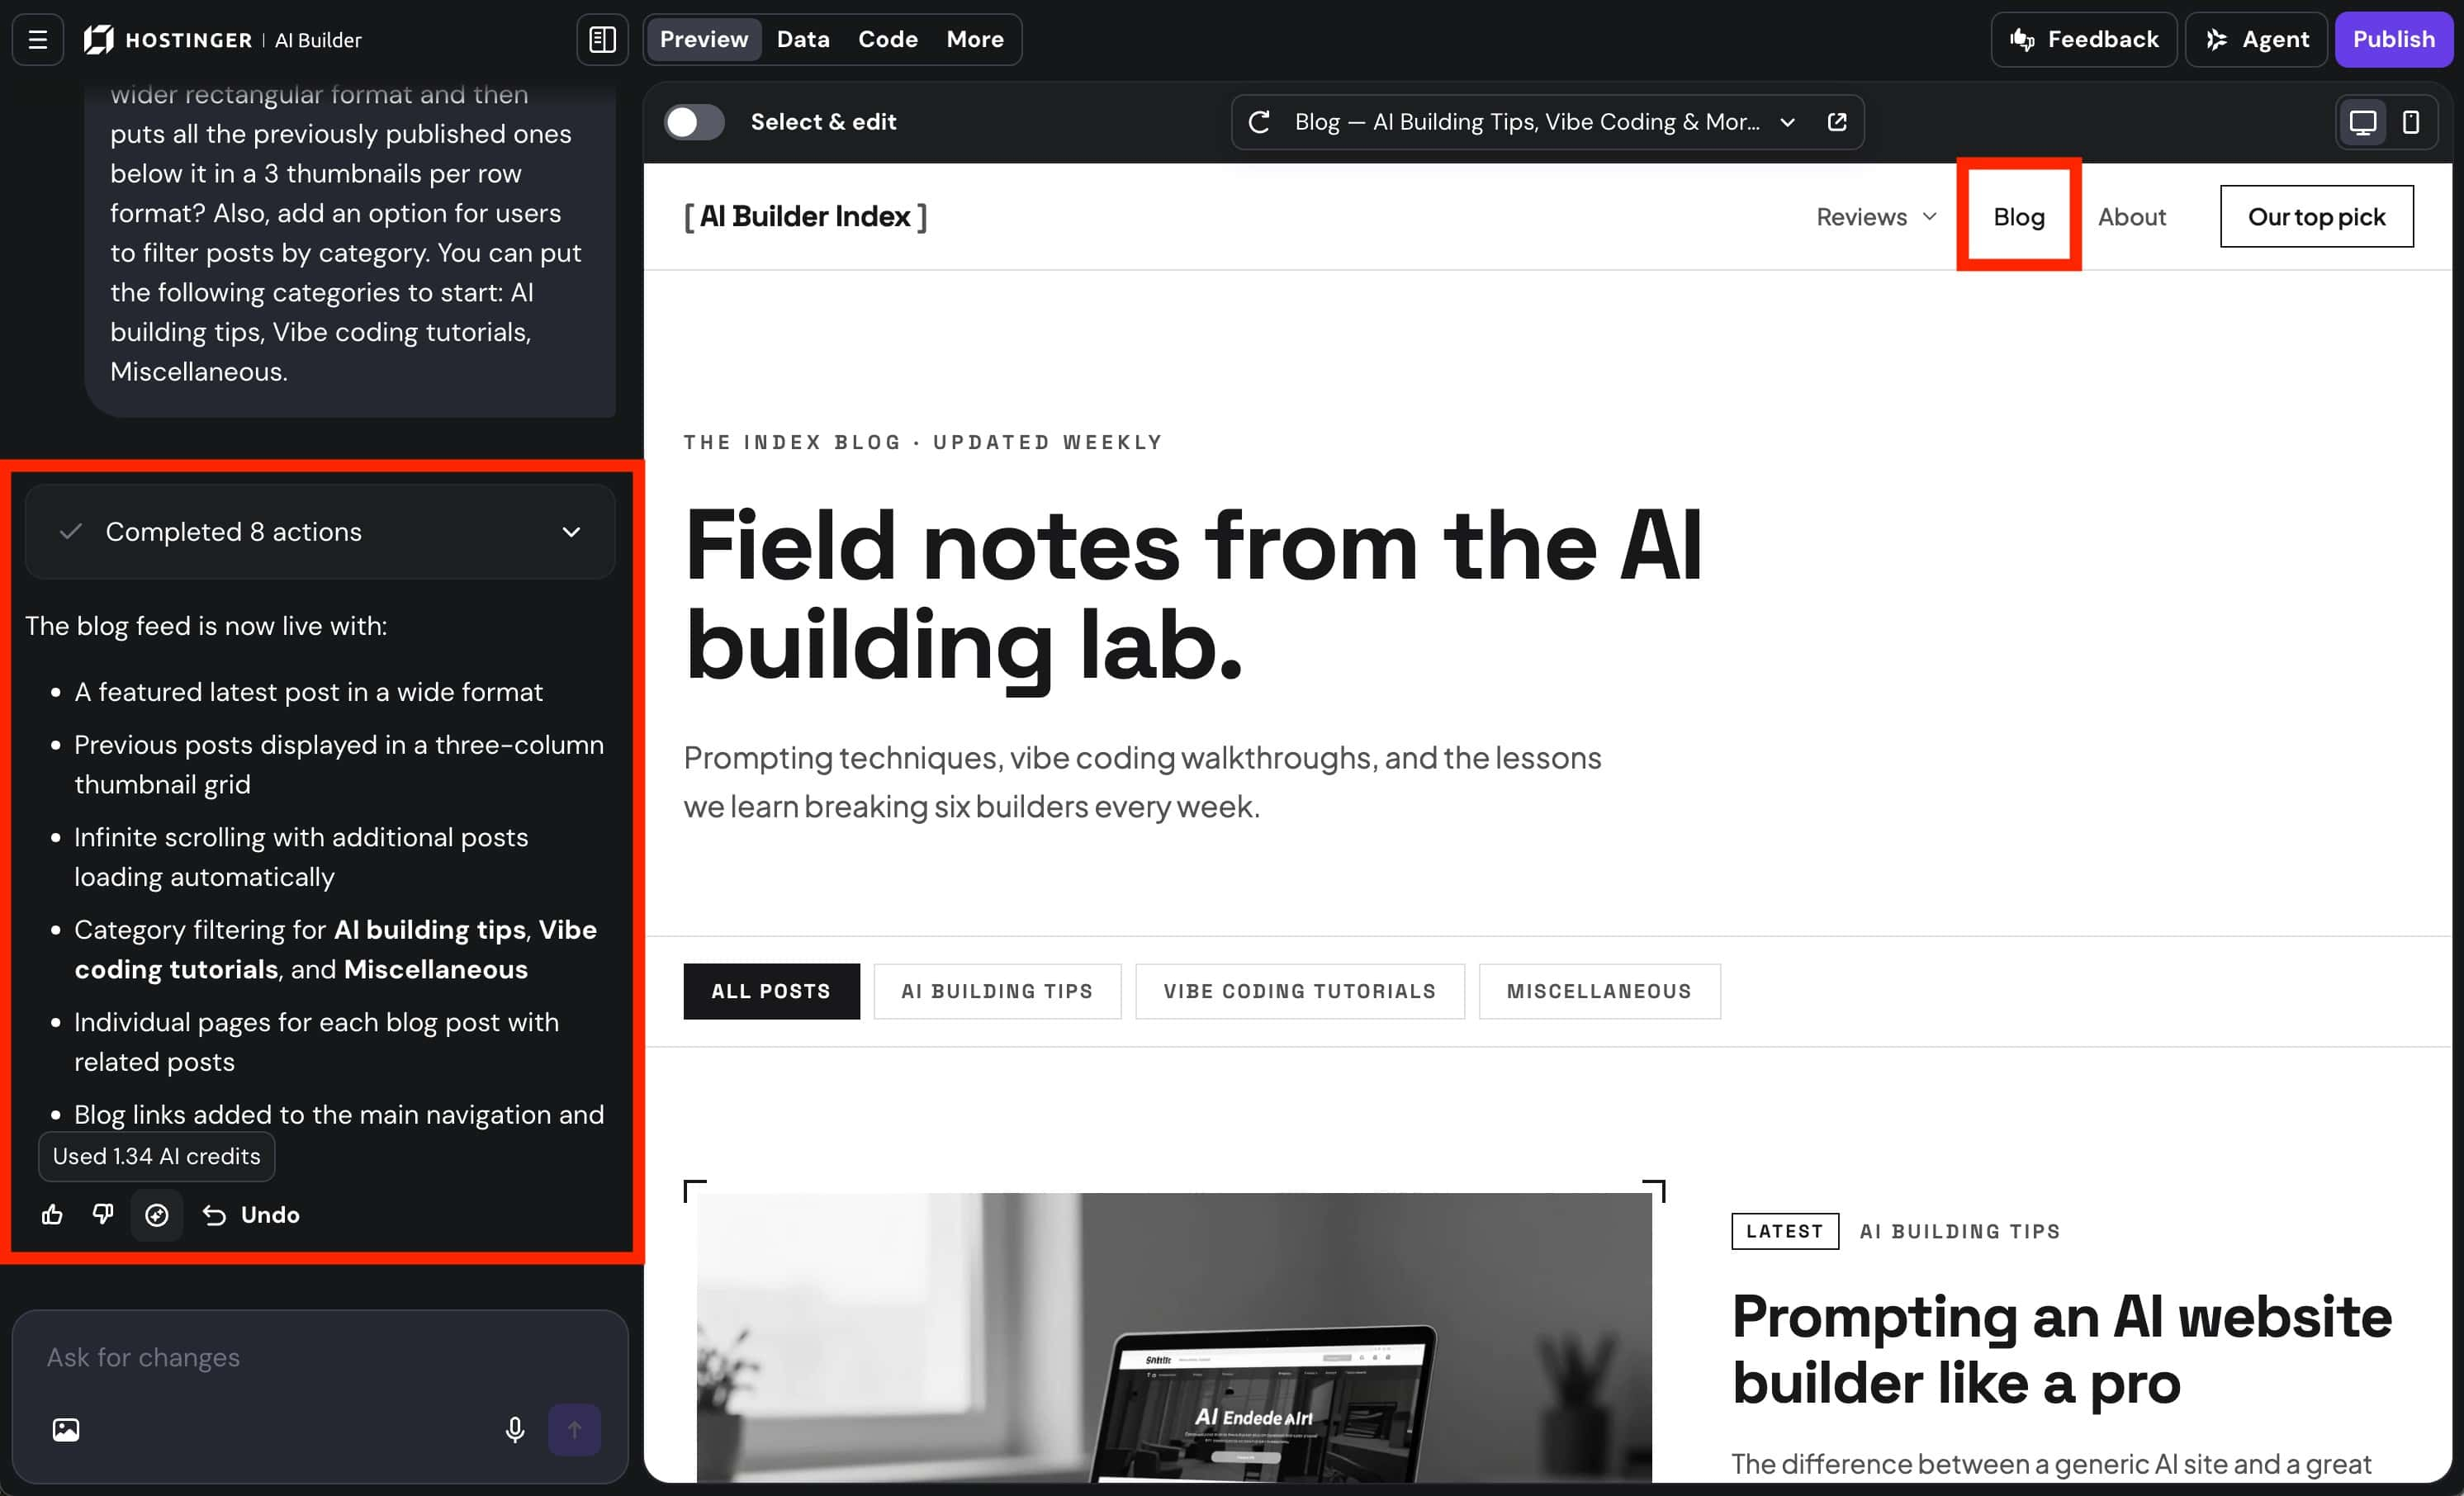Open the More tab
Viewport: 2464px width, 1496px height.
(x=975, y=39)
